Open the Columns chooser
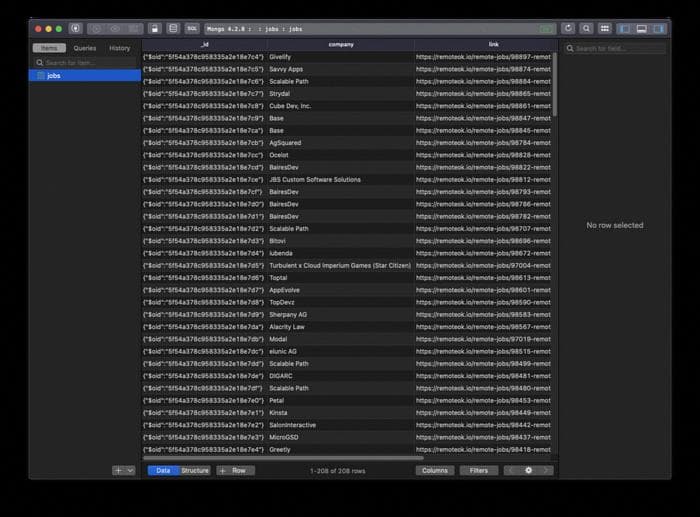 [435, 471]
